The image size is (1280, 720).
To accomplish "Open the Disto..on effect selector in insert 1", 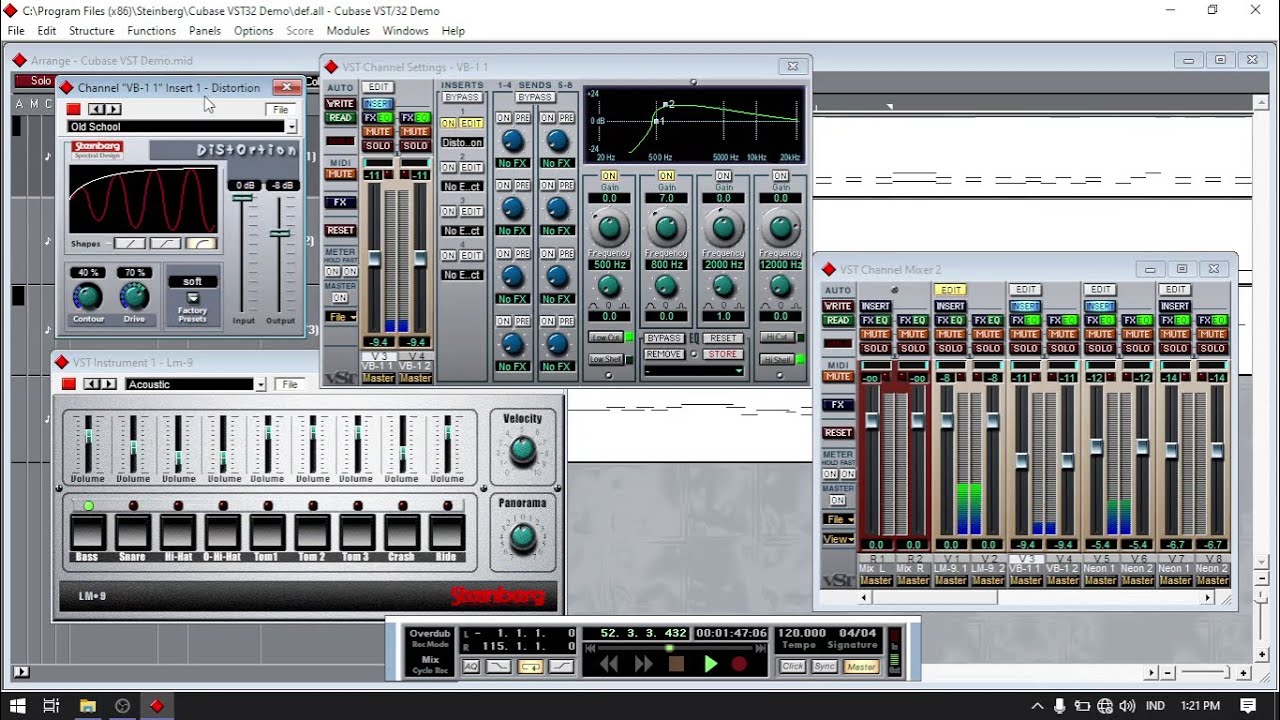I will coord(462,143).
